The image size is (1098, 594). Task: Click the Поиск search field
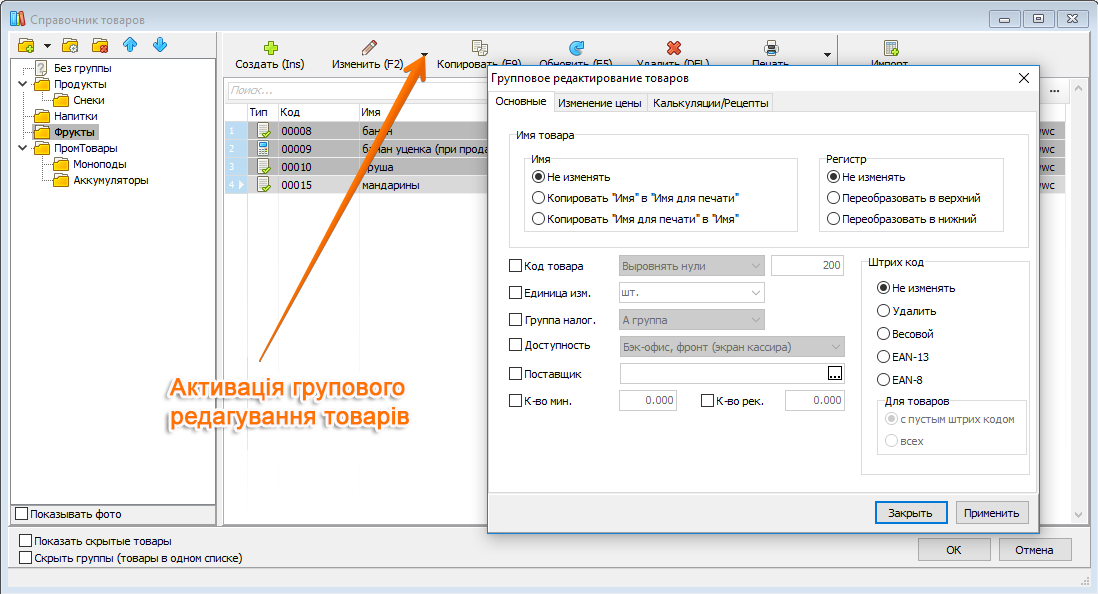pos(357,90)
